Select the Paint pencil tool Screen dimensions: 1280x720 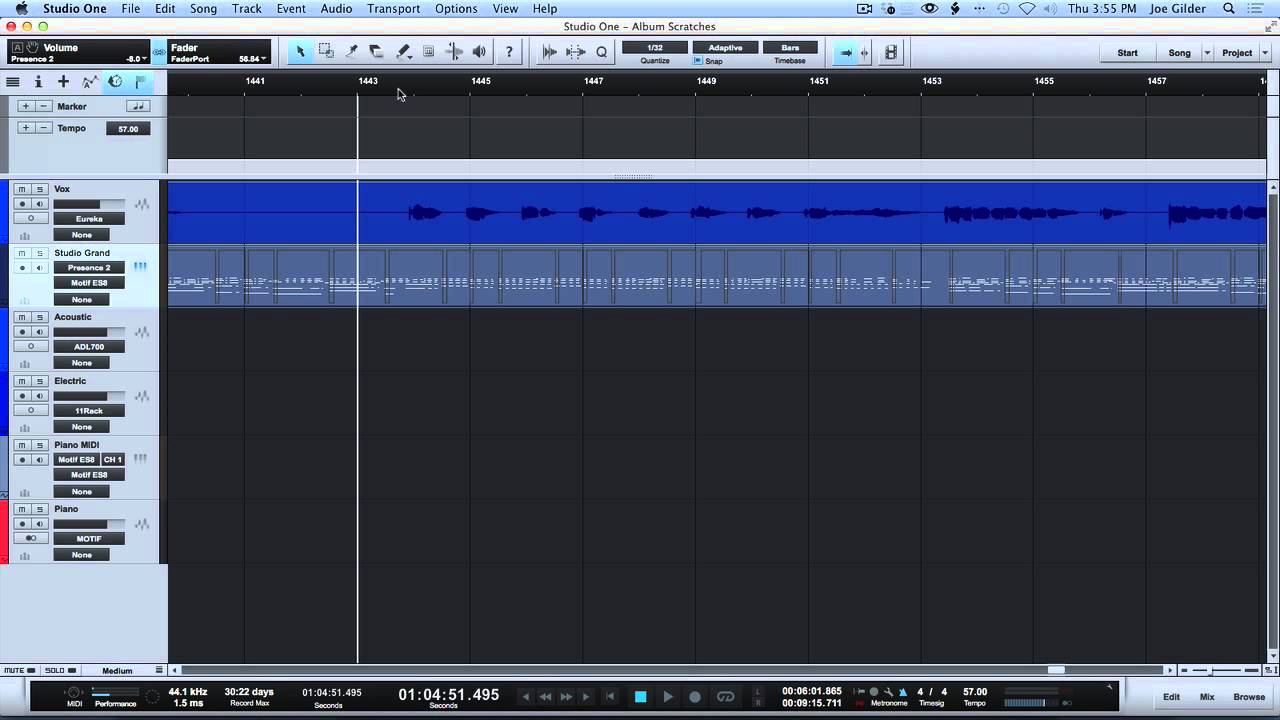(x=403, y=52)
